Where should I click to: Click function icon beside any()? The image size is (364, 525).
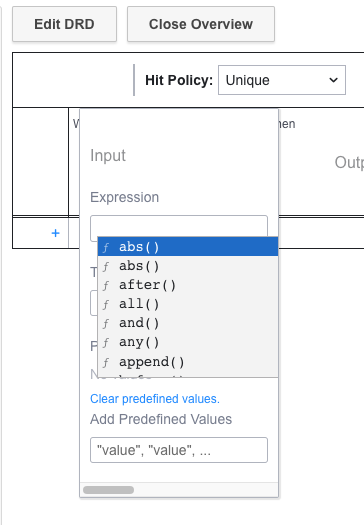tap(106, 343)
